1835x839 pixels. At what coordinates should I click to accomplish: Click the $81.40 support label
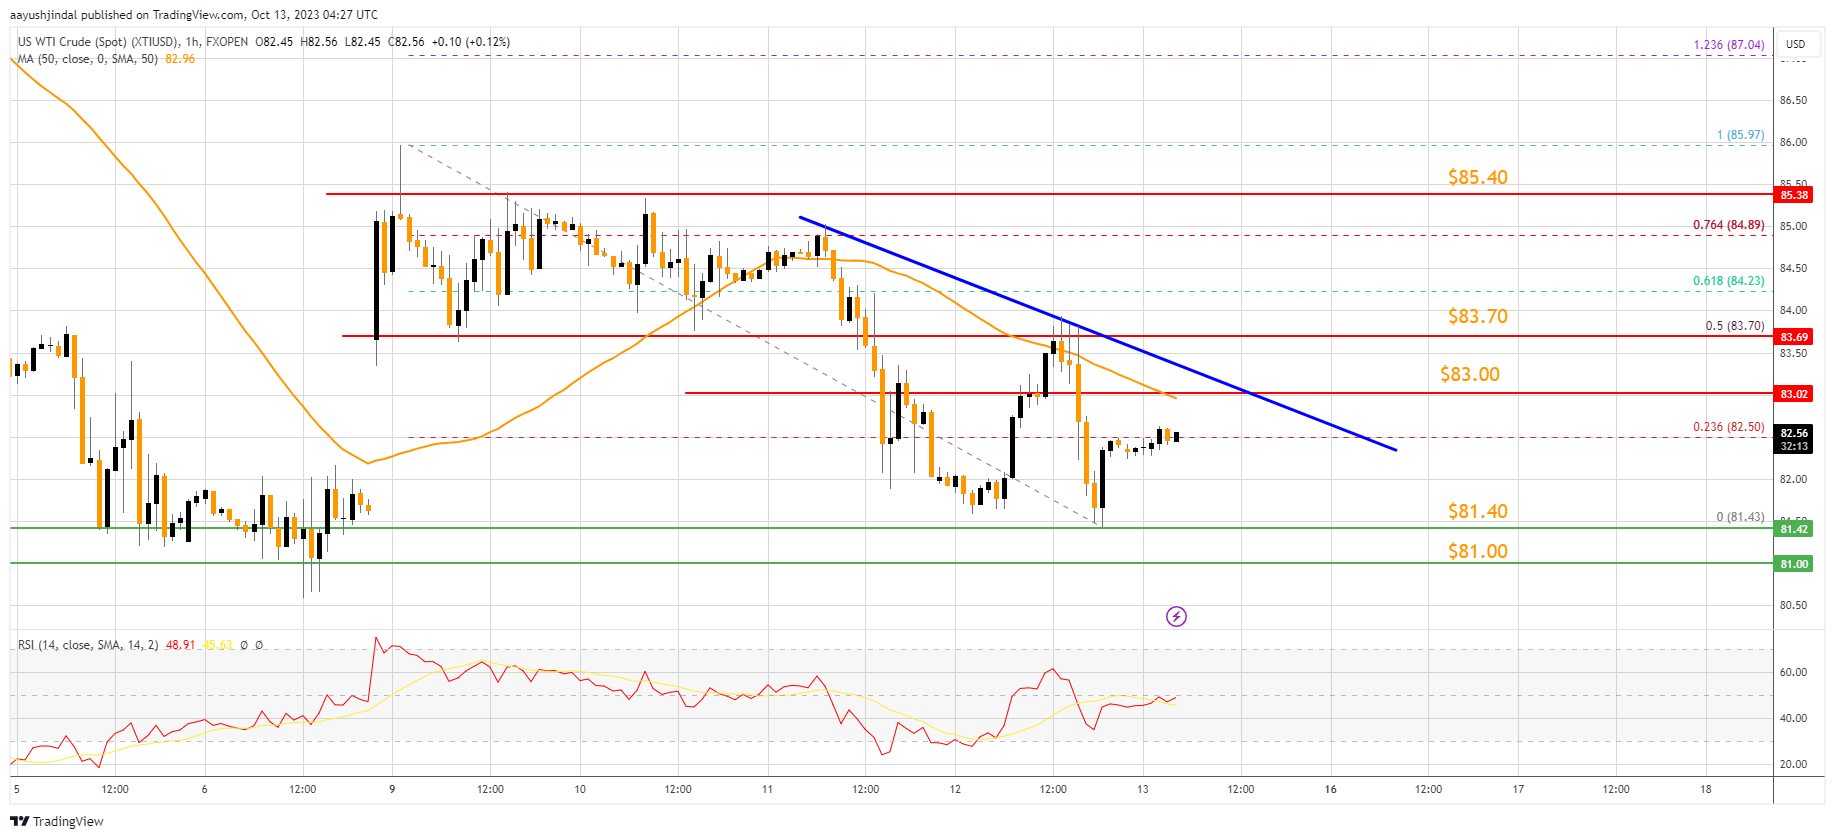[x=1478, y=511]
